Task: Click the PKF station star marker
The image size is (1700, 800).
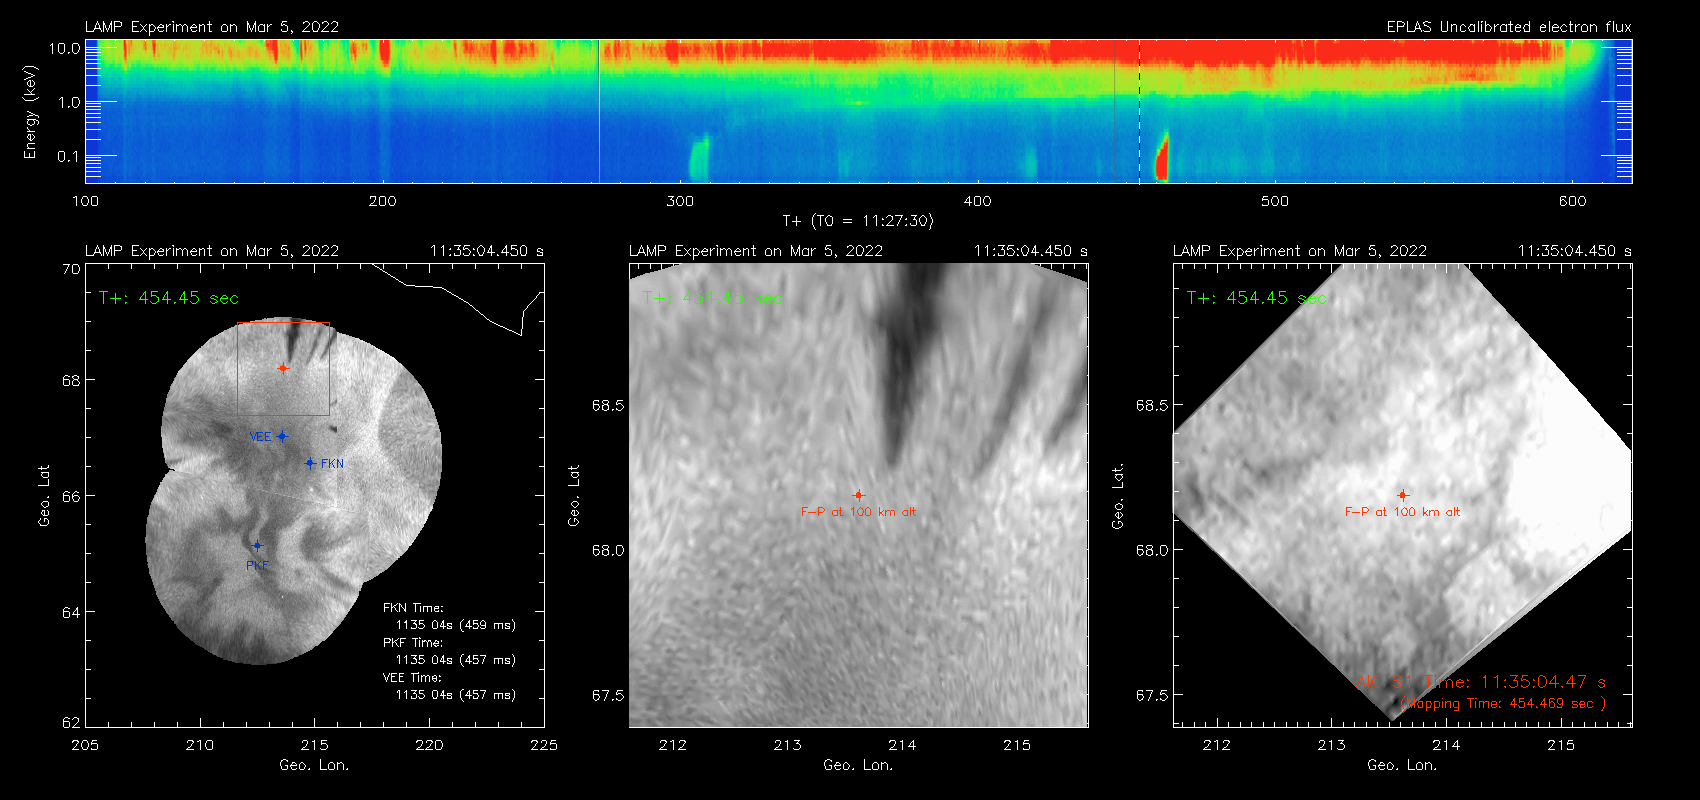Action: 257,546
